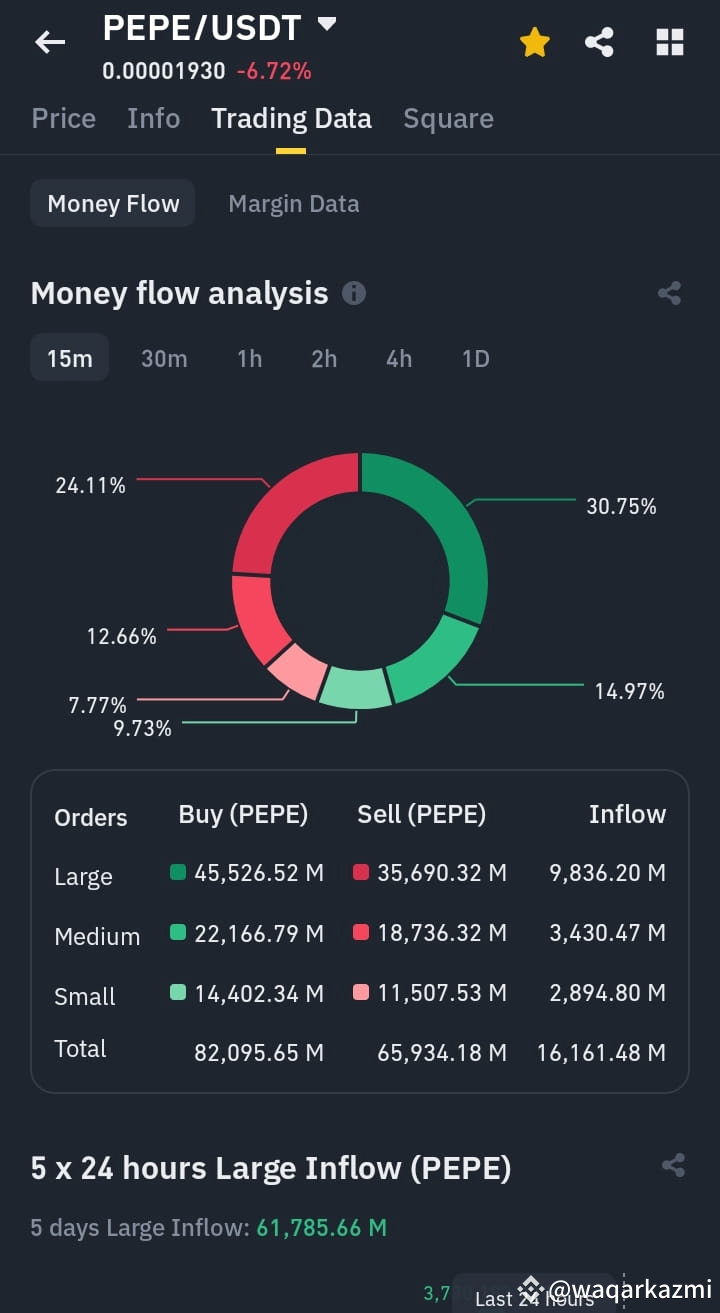This screenshot has height=1313, width=720.
Task: Tap the price 0.00001930
Action: pyautogui.click(x=164, y=71)
